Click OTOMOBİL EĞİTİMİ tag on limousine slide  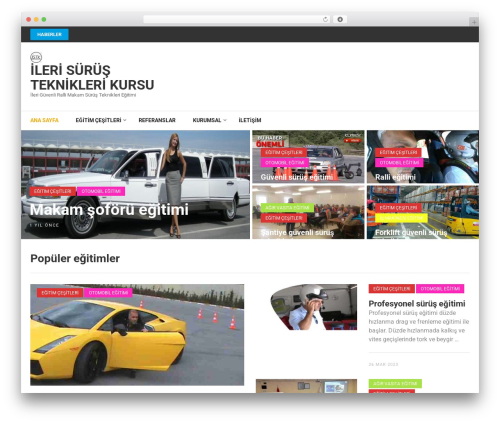pyautogui.click(x=101, y=191)
